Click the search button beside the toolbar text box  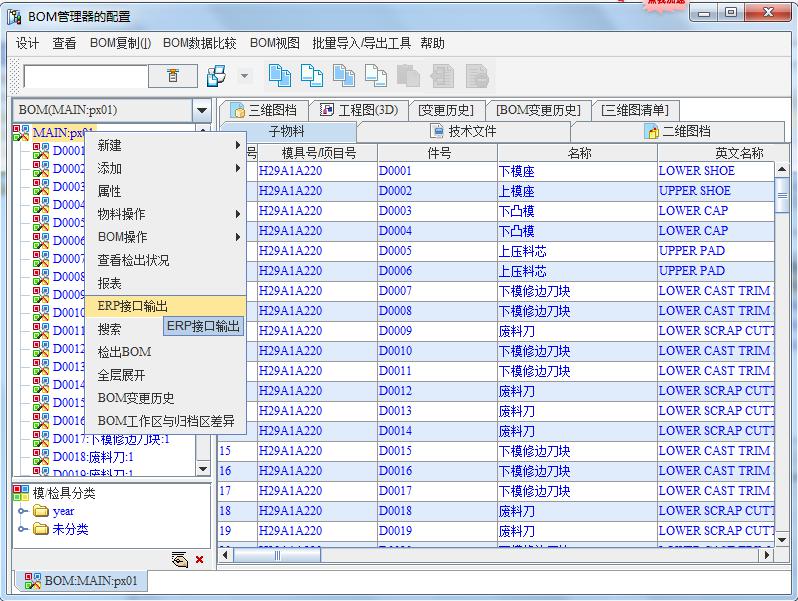point(173,76)
